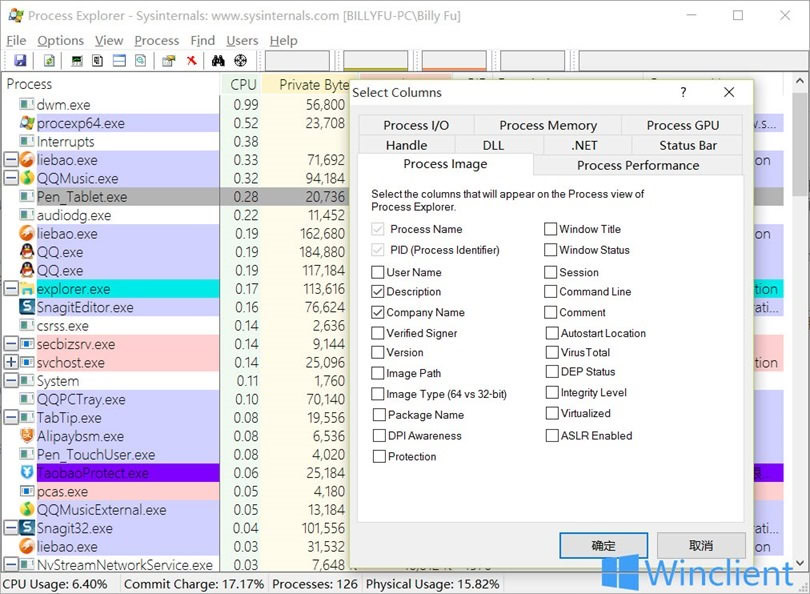Collapse the Snagit32.exe tree node
Image resolution: width=810 pixels, height=594 pixels.
tap(11, 527)
